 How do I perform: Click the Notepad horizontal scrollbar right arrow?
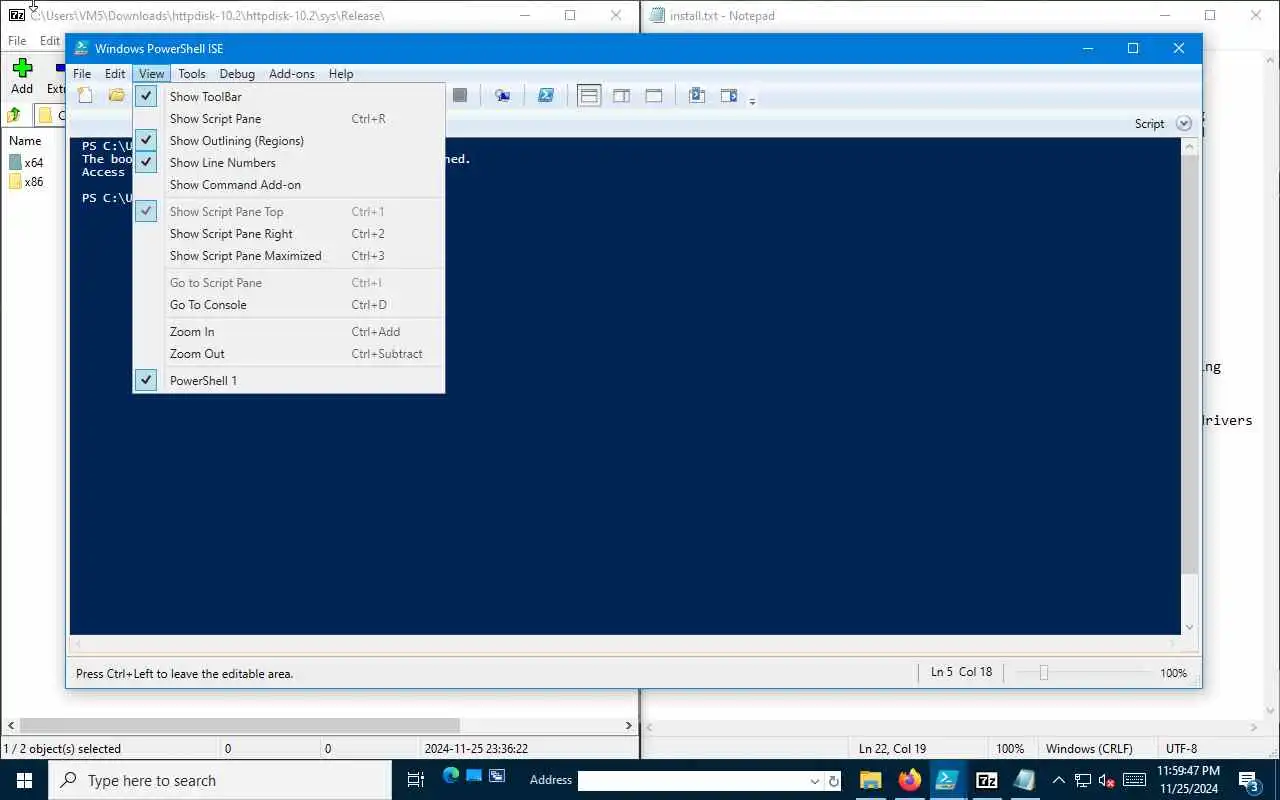click(1256, 727)
